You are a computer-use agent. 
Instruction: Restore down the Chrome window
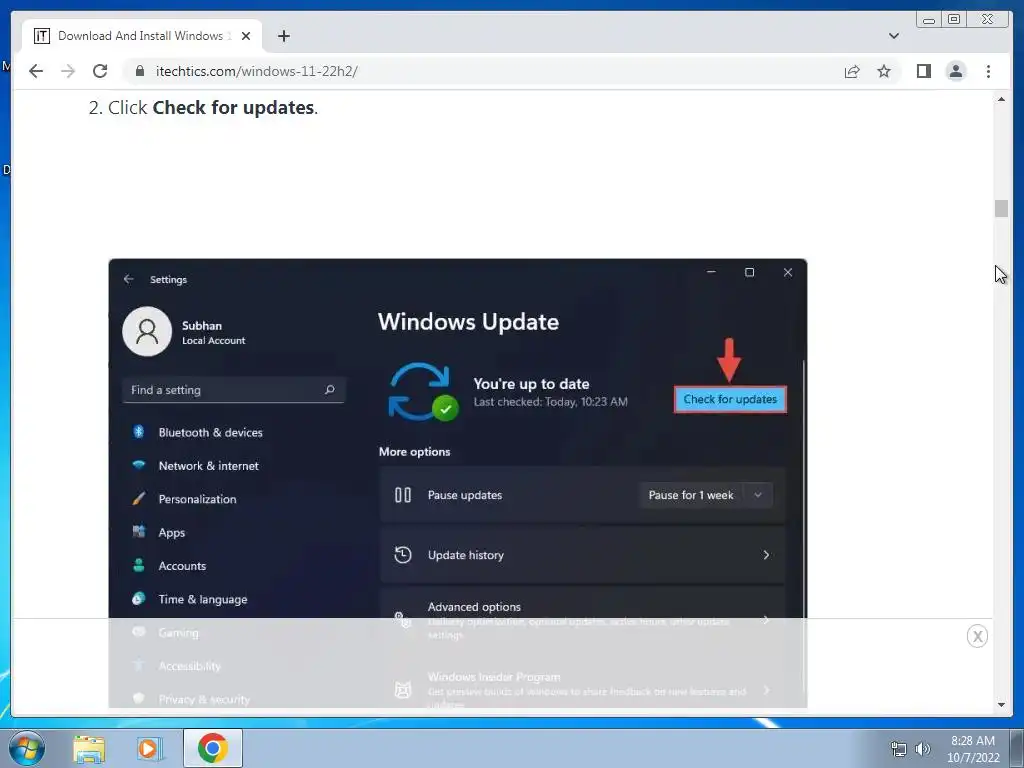click(953, 20)
